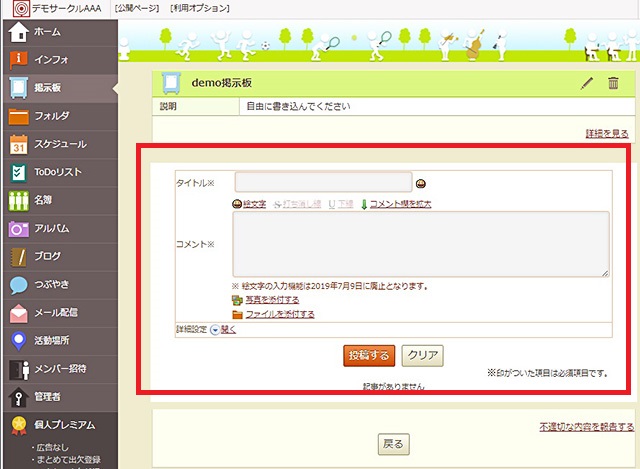
Task: Click into the タイトル input field
Action: click(x=323, y=182)
